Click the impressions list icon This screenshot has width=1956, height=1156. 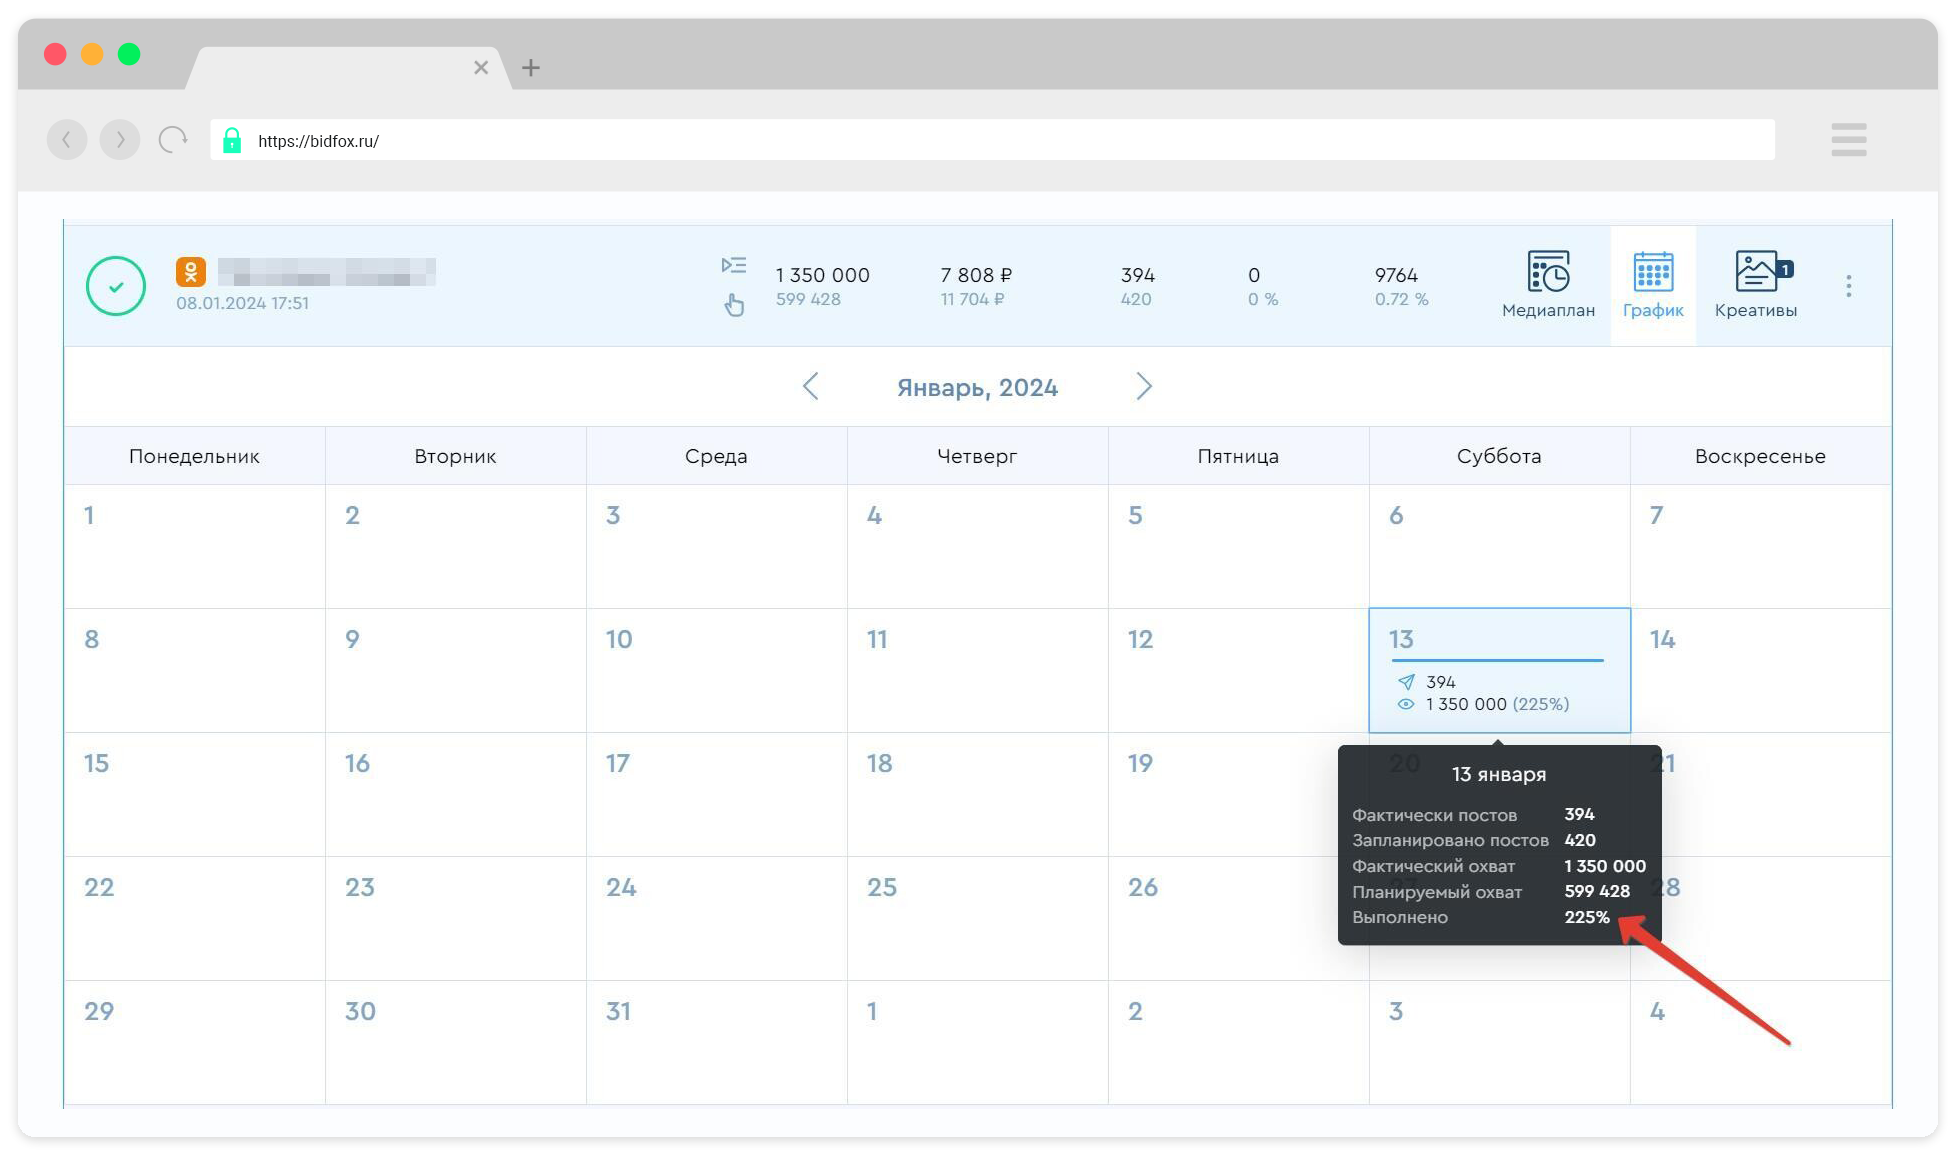734,266
